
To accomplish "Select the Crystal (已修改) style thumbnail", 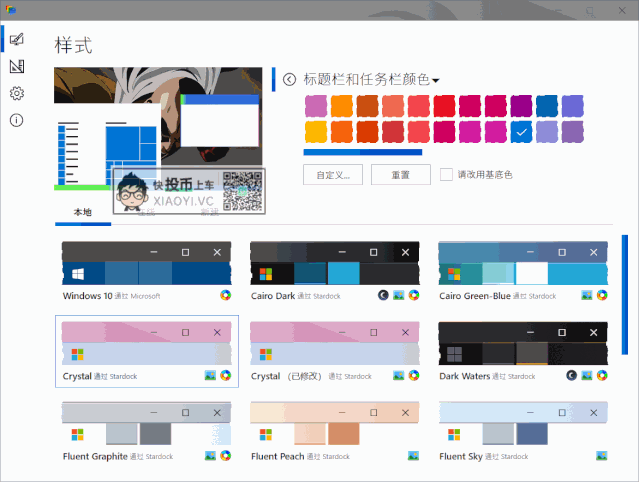I will tap(335, 343).
